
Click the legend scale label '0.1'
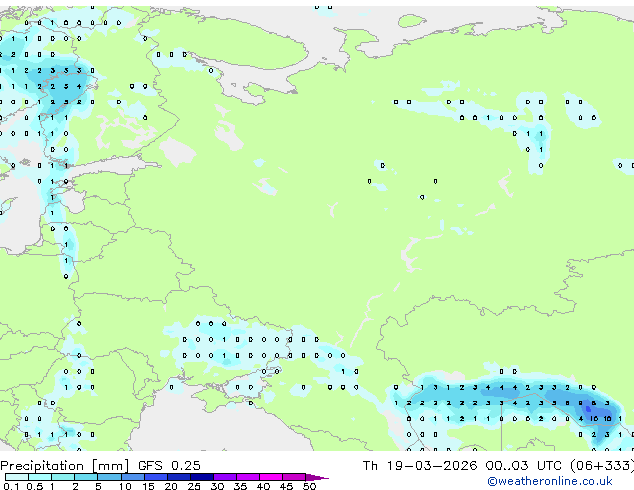(x=11, y=486)
